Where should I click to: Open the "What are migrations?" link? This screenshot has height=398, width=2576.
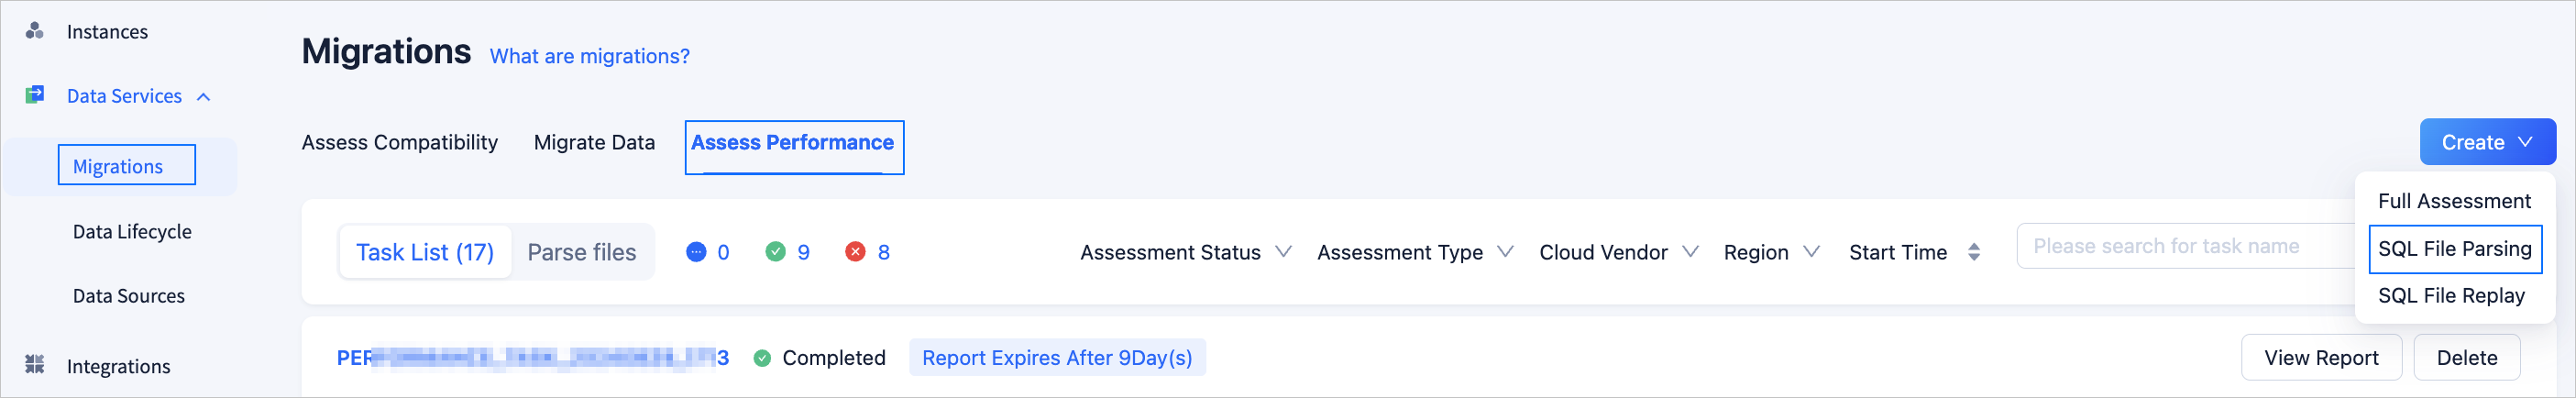coord(589,57)
